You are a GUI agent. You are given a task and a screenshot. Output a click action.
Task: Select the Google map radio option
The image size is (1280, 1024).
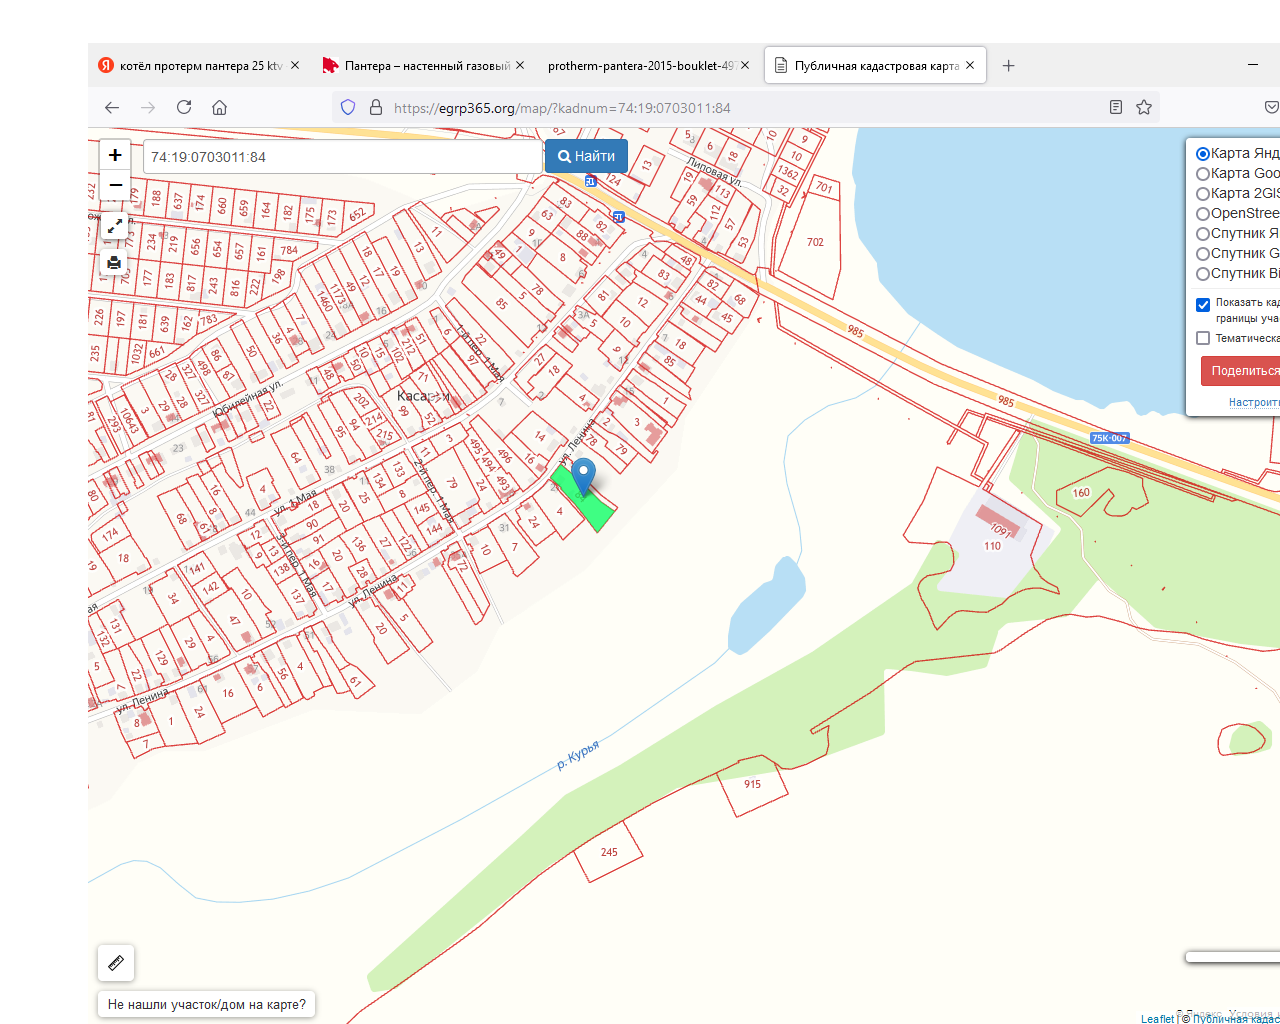pyautogui.click(x=1203, y=174)
